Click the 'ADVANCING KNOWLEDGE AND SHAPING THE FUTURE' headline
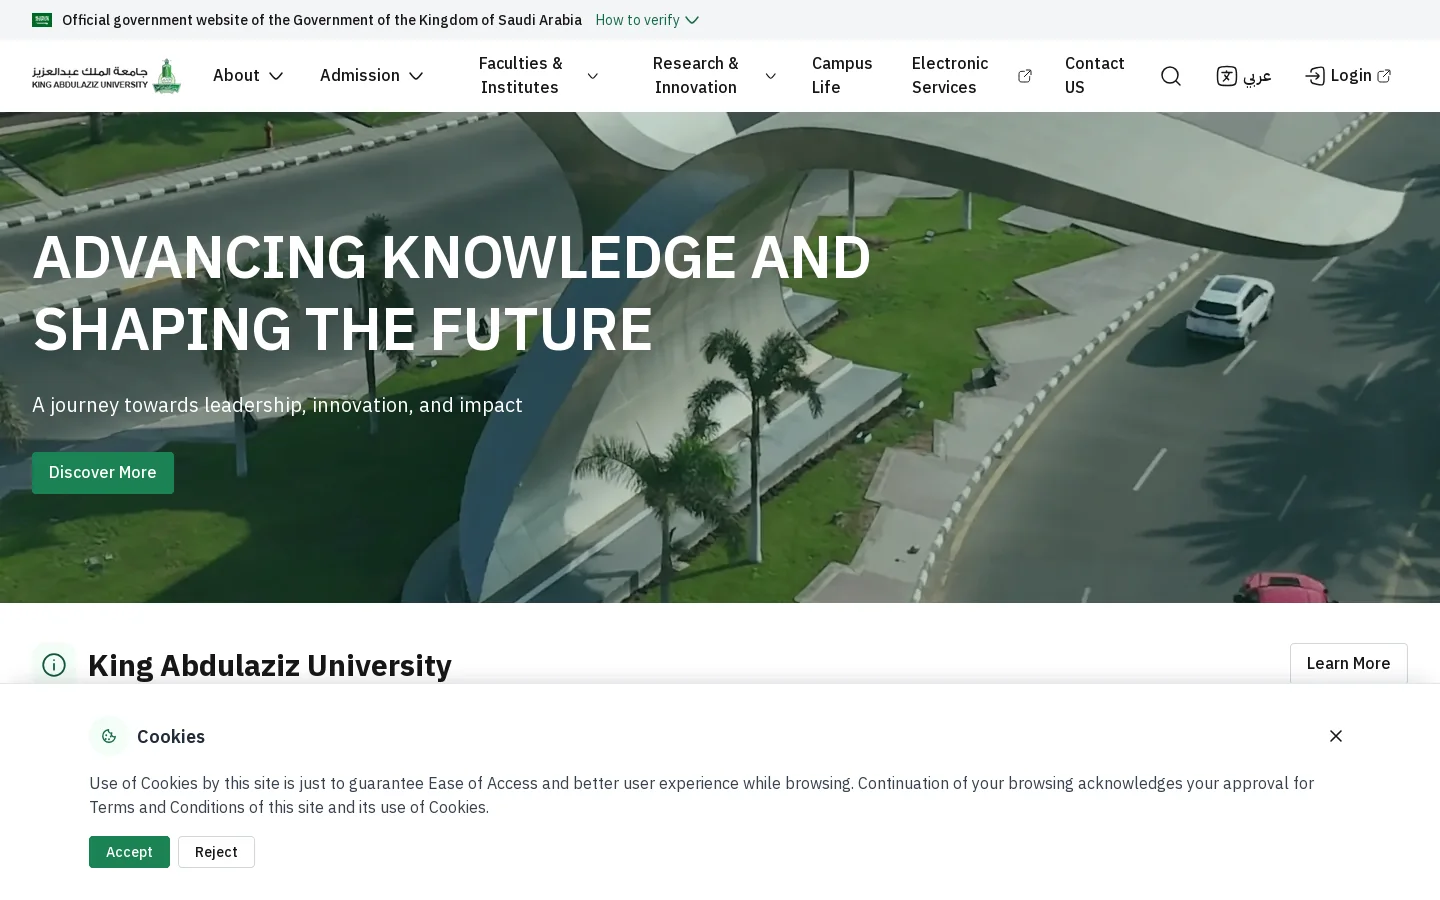 click(451, 293)
